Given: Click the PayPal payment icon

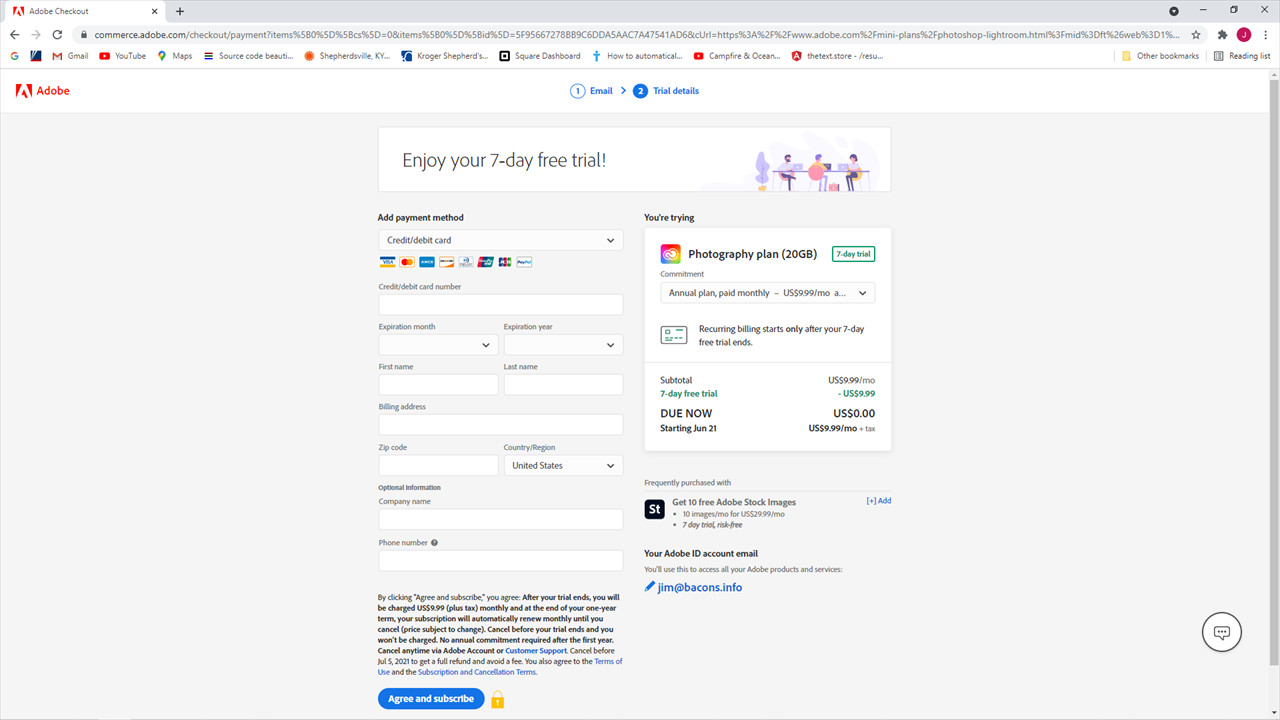Looking at the screenshot, I should [x=524, y=262].
